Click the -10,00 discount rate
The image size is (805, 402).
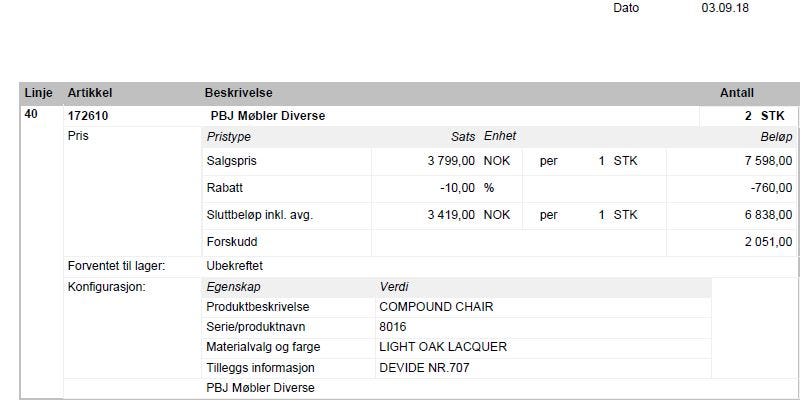pyautogui.click(x=457, y=188)
